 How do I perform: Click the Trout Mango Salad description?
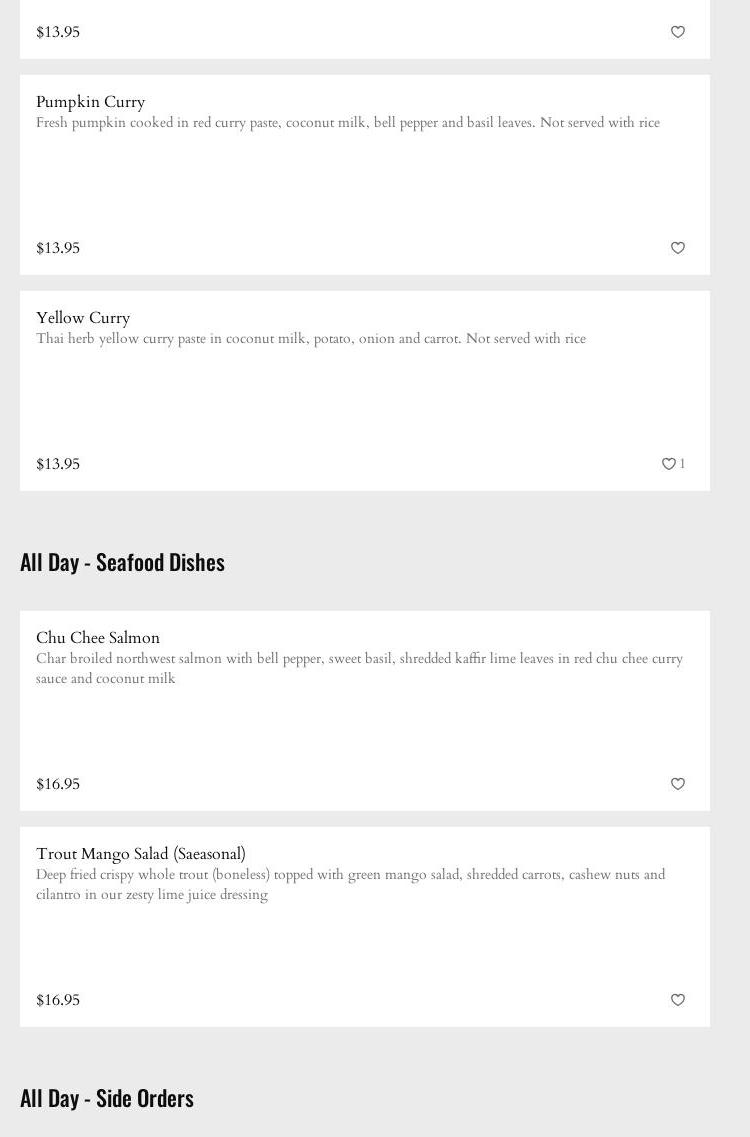tap(350, 884)
